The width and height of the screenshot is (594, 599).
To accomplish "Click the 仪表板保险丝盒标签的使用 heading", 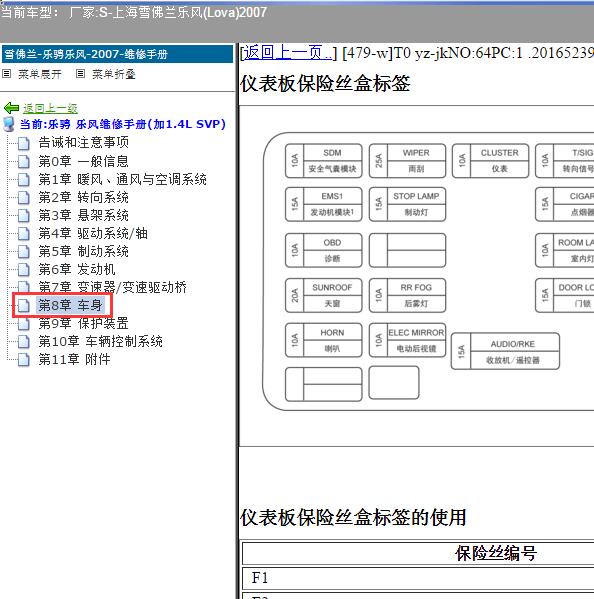I will (353, 518).
